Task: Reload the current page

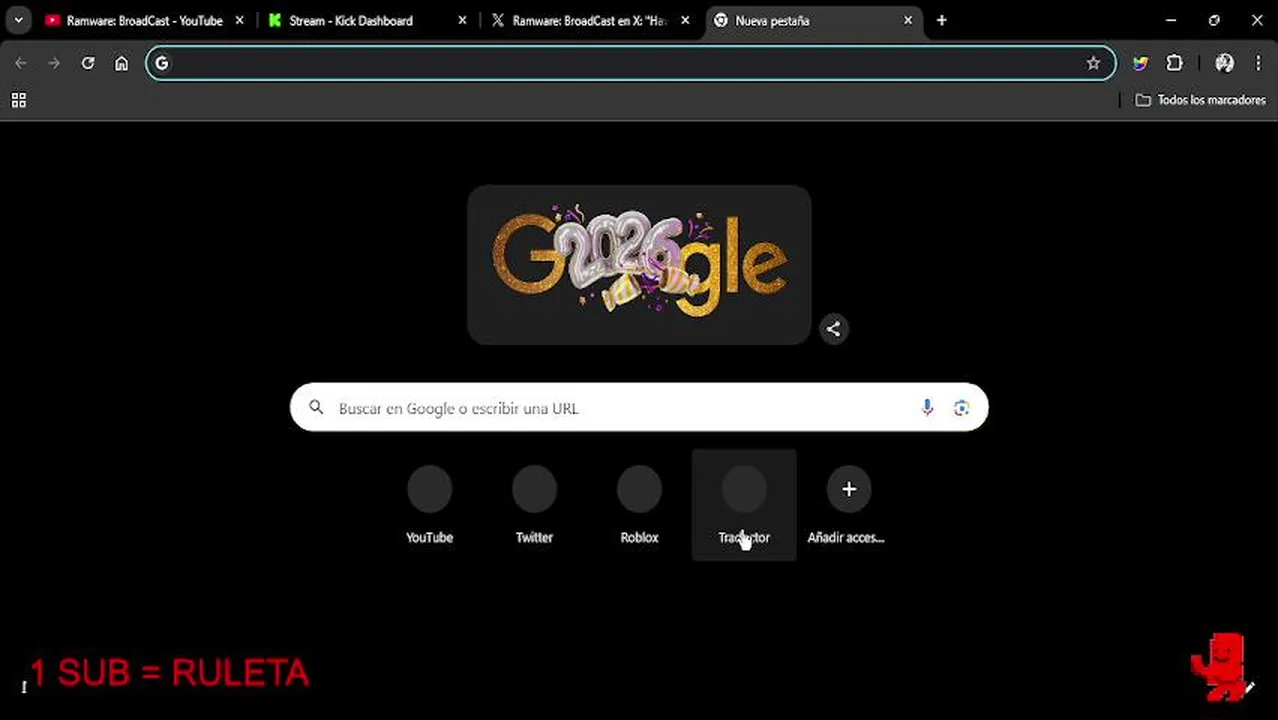Action: [88, 63]
